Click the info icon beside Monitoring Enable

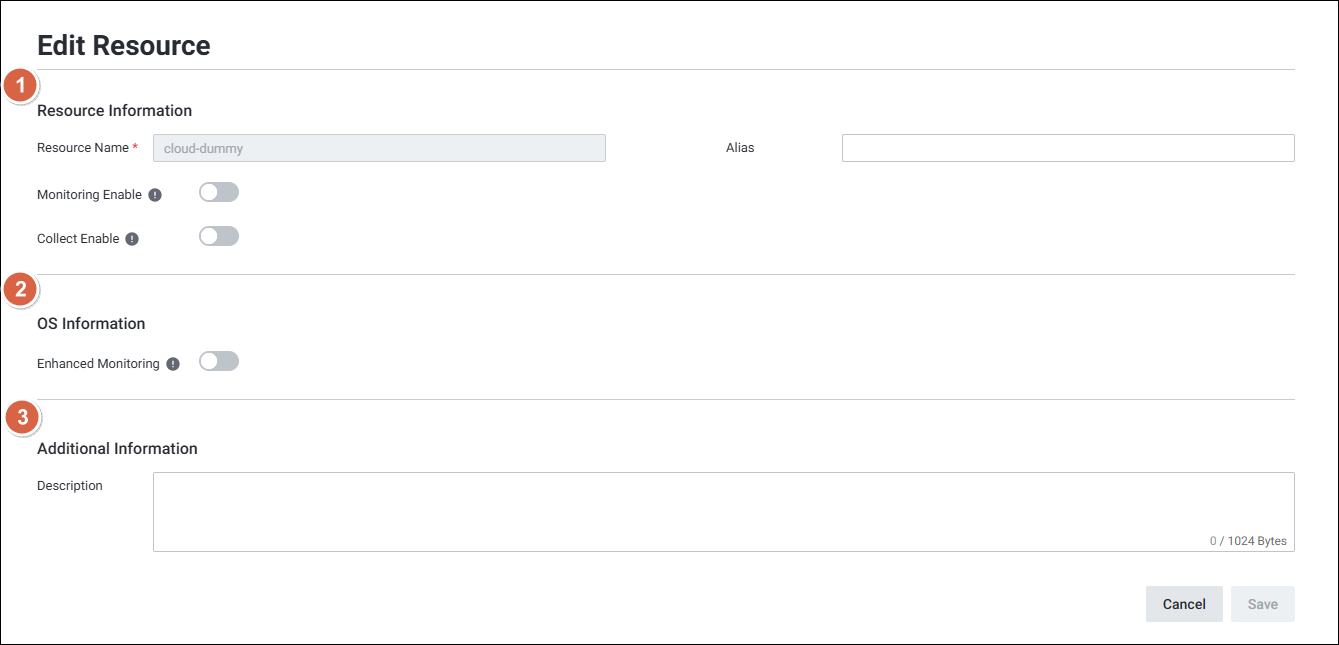point(155,195)
